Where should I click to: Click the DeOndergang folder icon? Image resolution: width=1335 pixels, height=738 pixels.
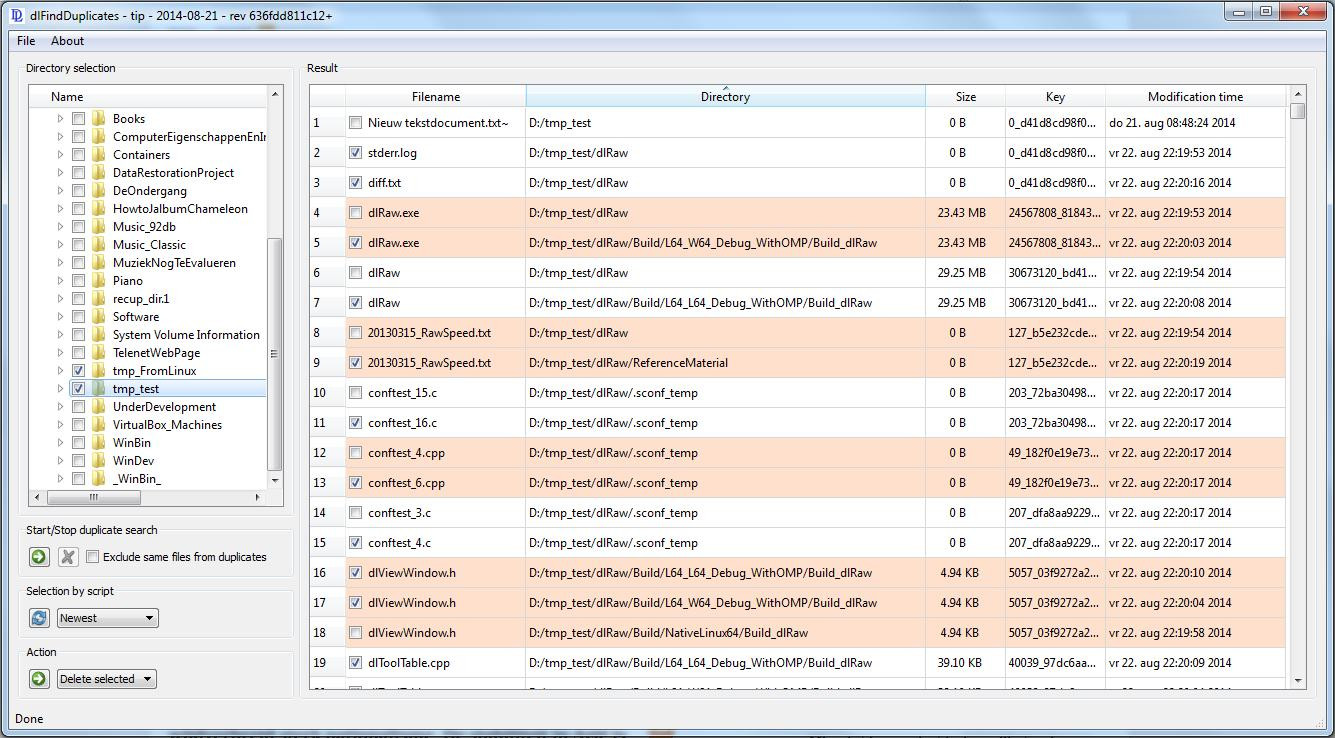coord(99,191)
